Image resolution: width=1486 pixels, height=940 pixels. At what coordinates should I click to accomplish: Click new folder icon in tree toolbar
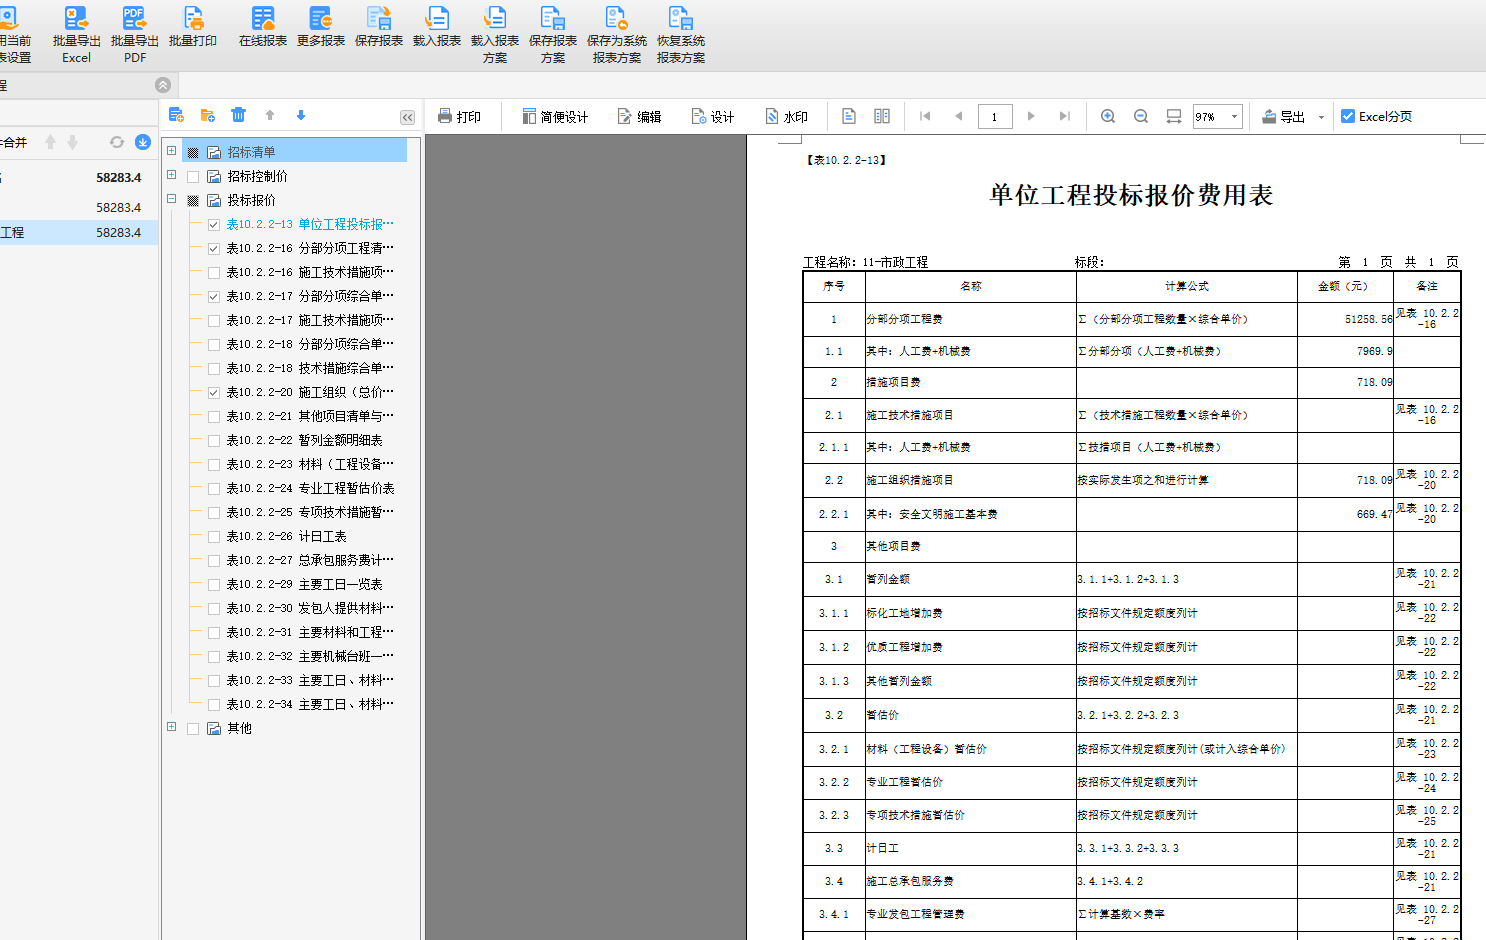click(208, 115)
